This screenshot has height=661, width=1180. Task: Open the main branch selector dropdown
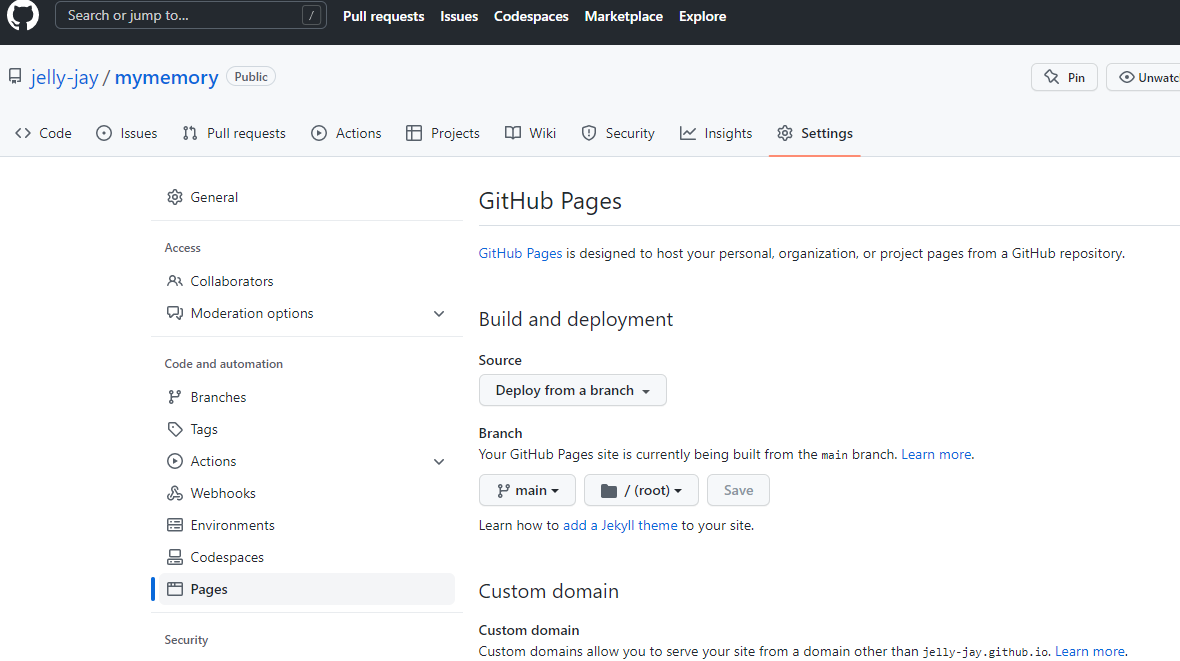tap(527, 490)
